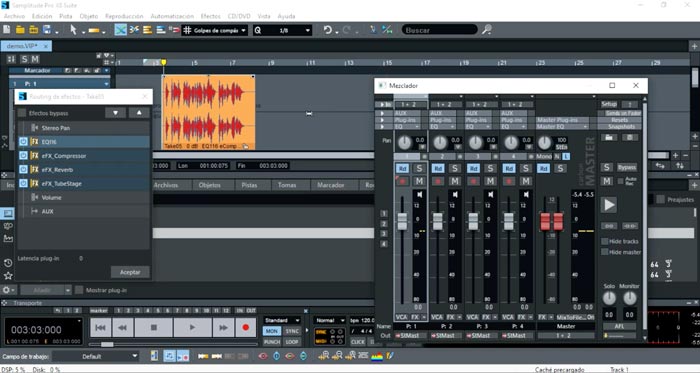The height and width of the screenshot is (373, 700).
Task: Click the gear settings icon above Transporte
Action: click(6, 290)
